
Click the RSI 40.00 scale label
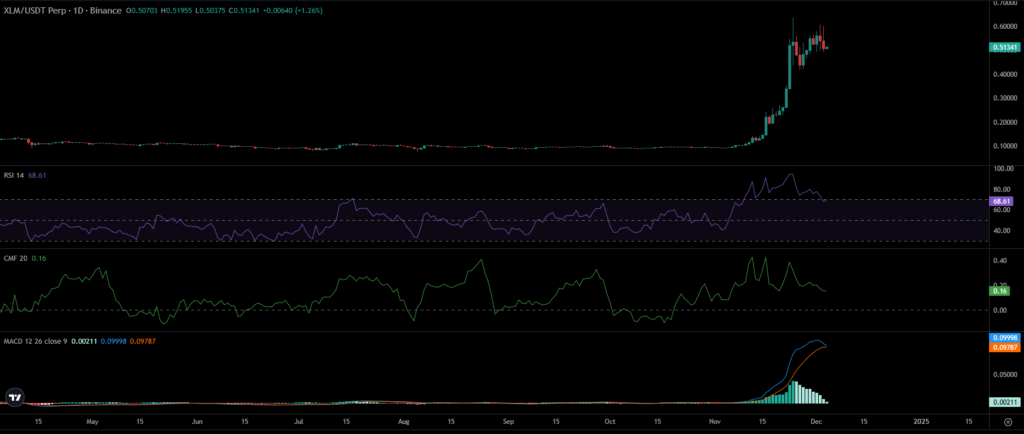tap(1004, 230)
